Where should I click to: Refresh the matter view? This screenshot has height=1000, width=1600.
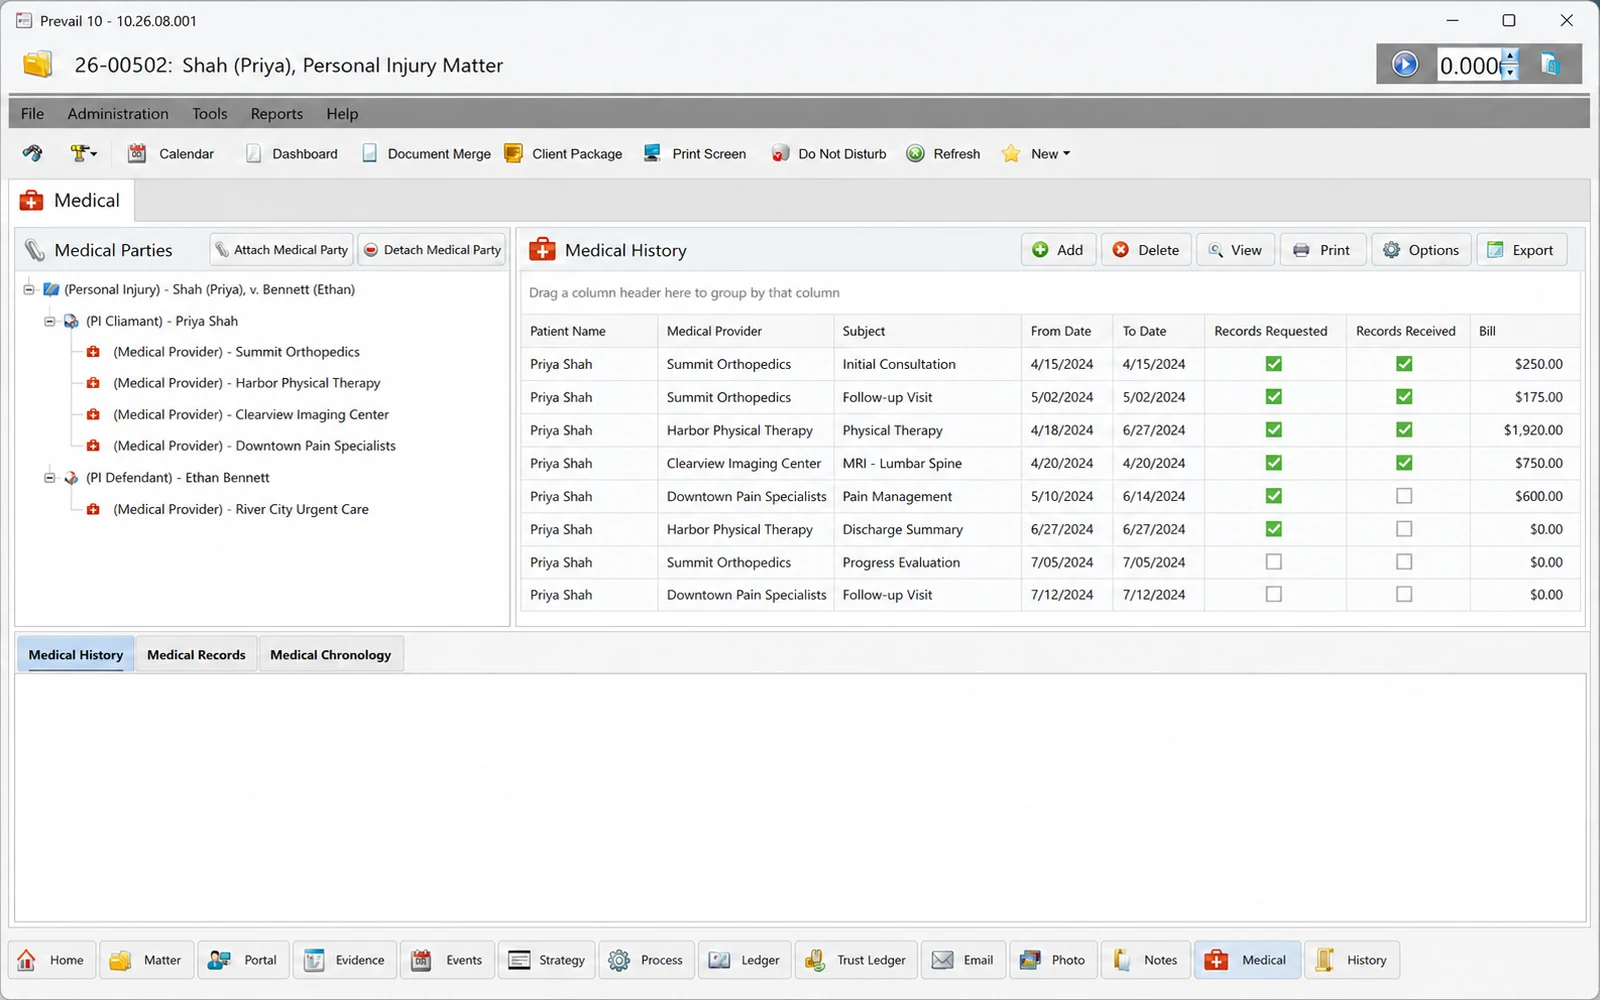click(943, 154)
